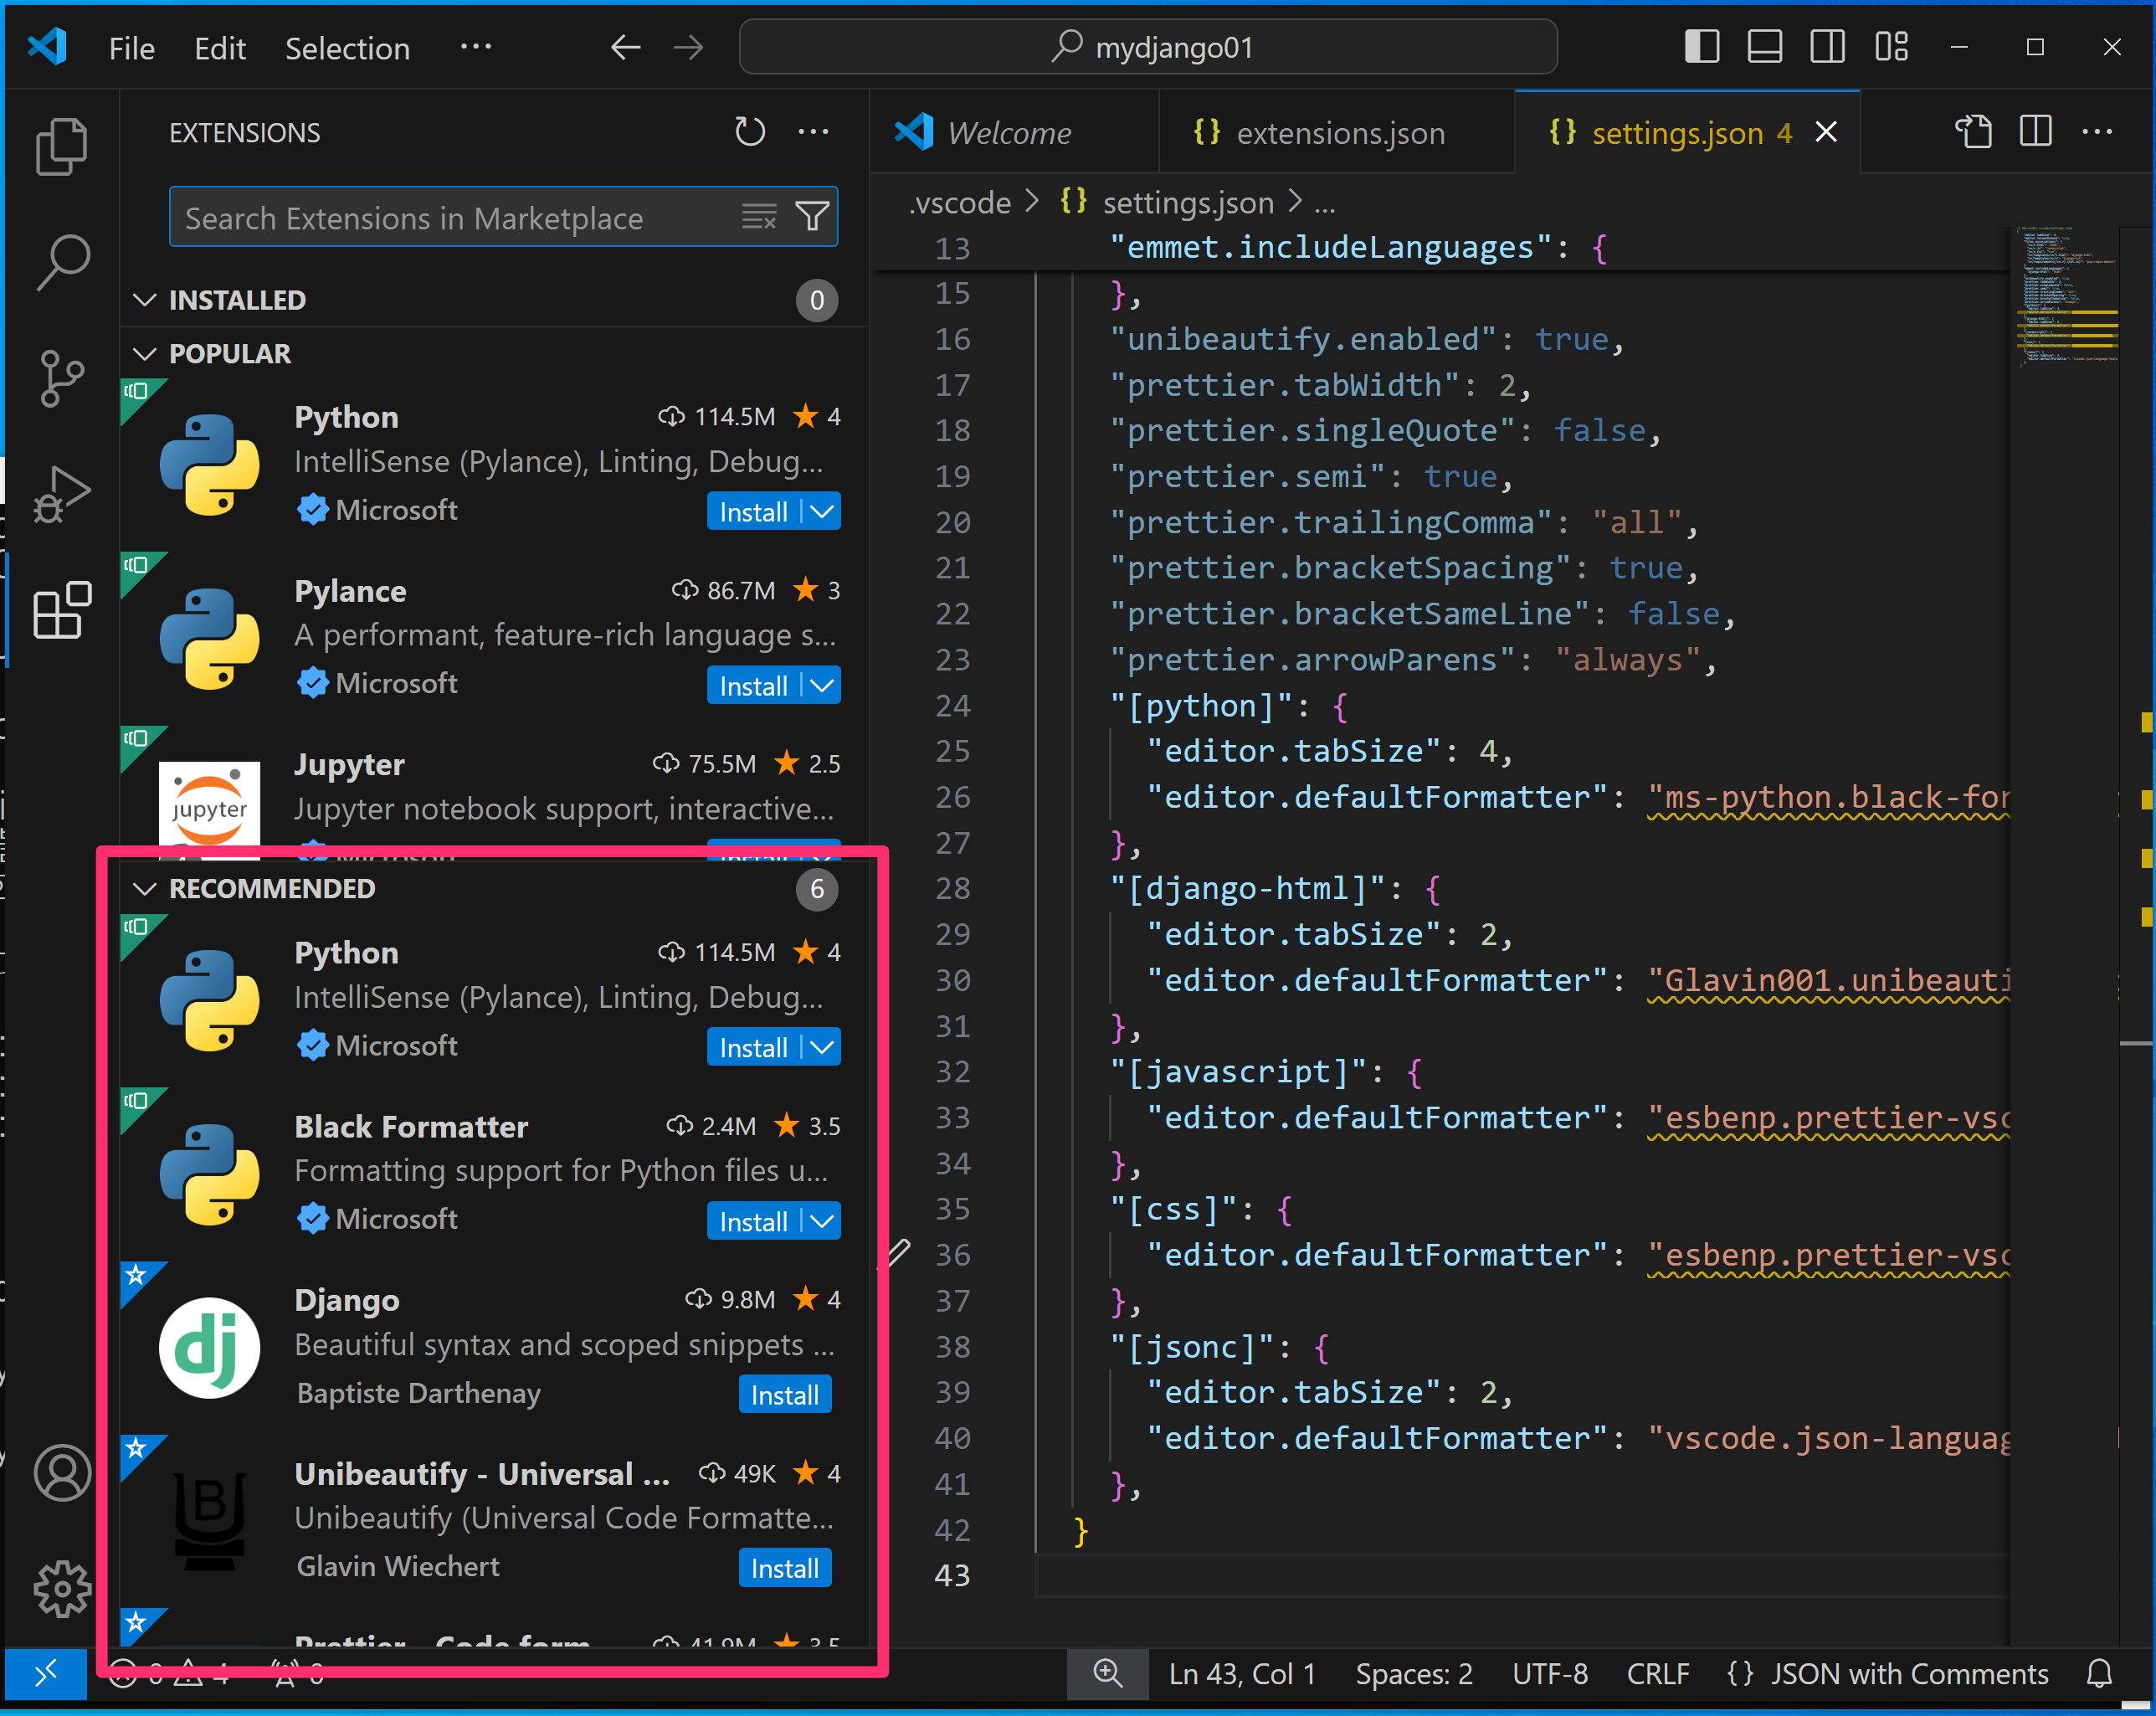Click the editor minimap preview
This screenshot has height=1716, width=2156.
(x=2066, y=297)
